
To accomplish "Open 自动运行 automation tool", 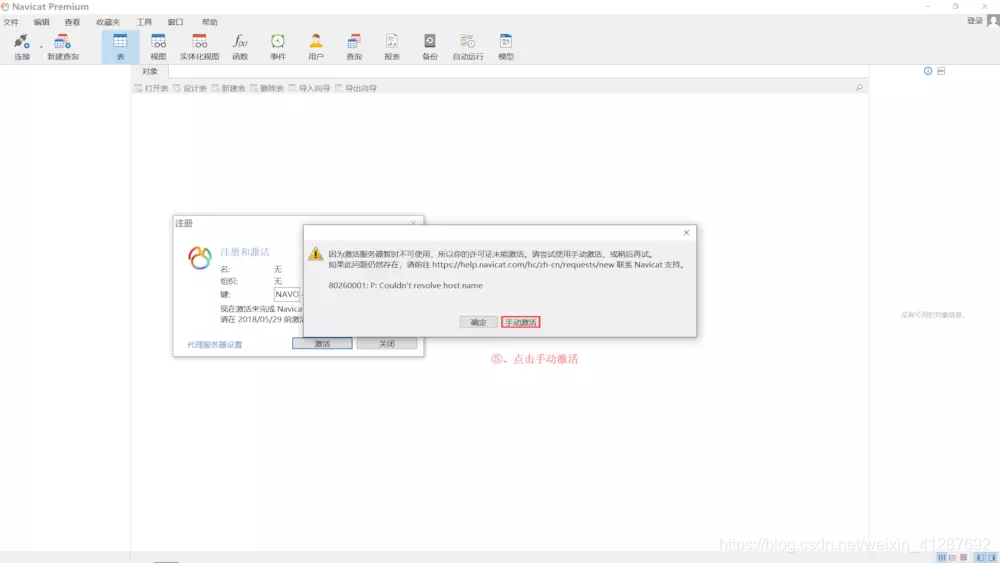I will click(467, 47).
